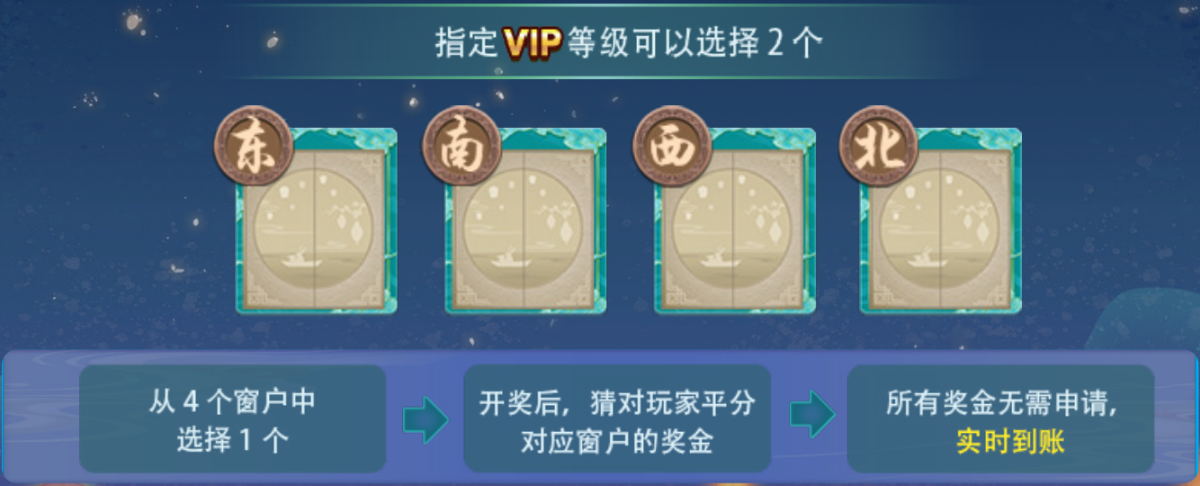This screenshot has height=486, width=1200.
Task: Click the 开奖后猜对玩家平分 step box
Action: pyautogui.click(x=617, y=418)
